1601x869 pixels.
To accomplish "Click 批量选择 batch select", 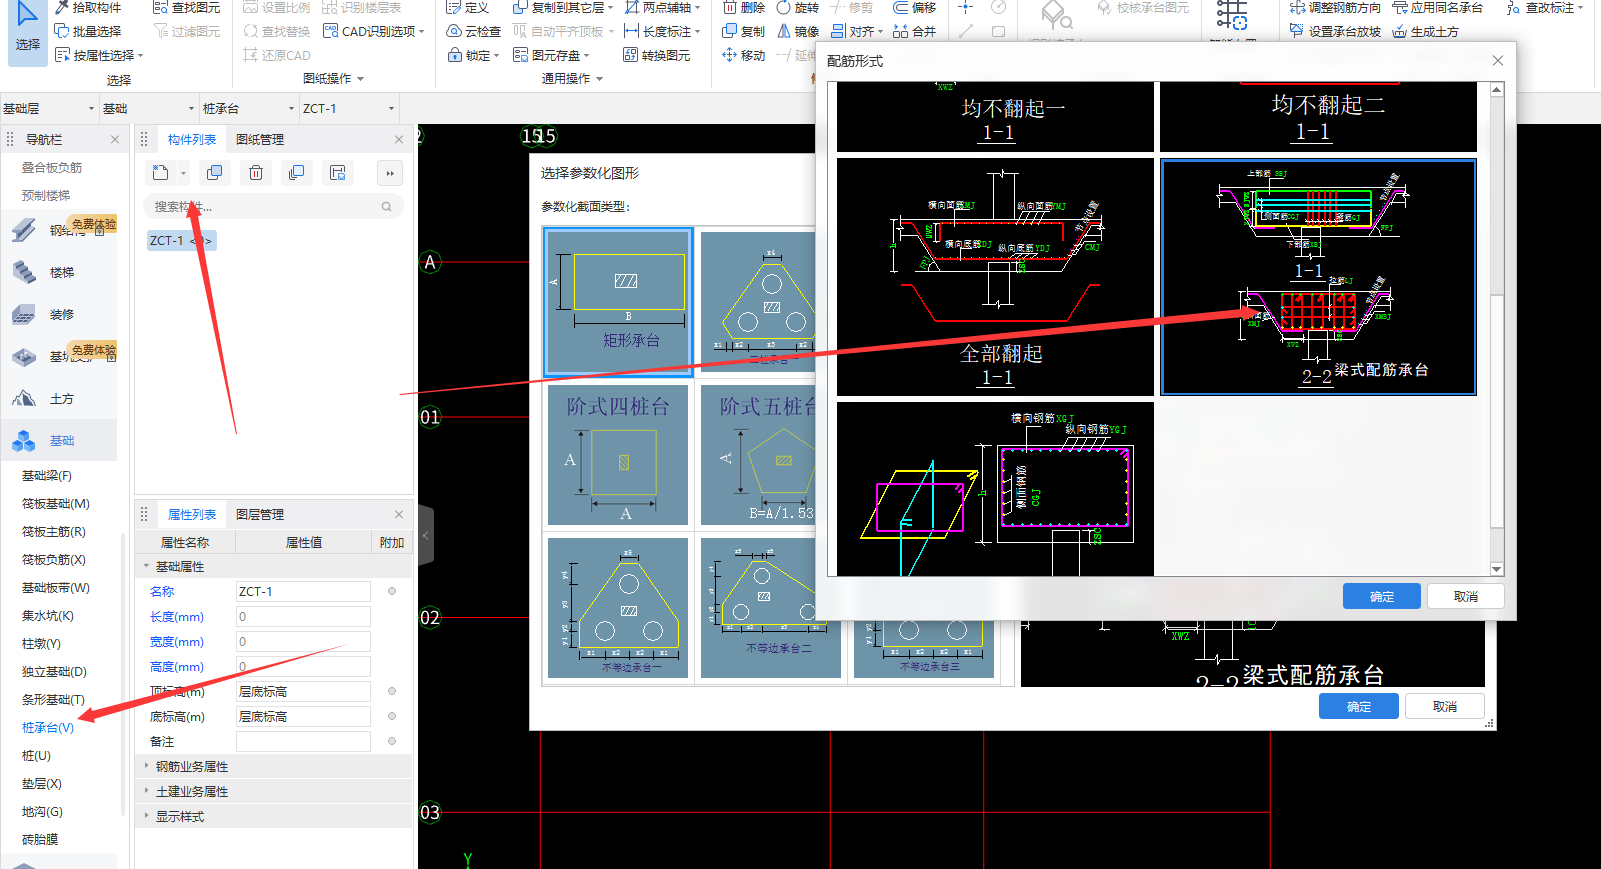I will (88, 31).
